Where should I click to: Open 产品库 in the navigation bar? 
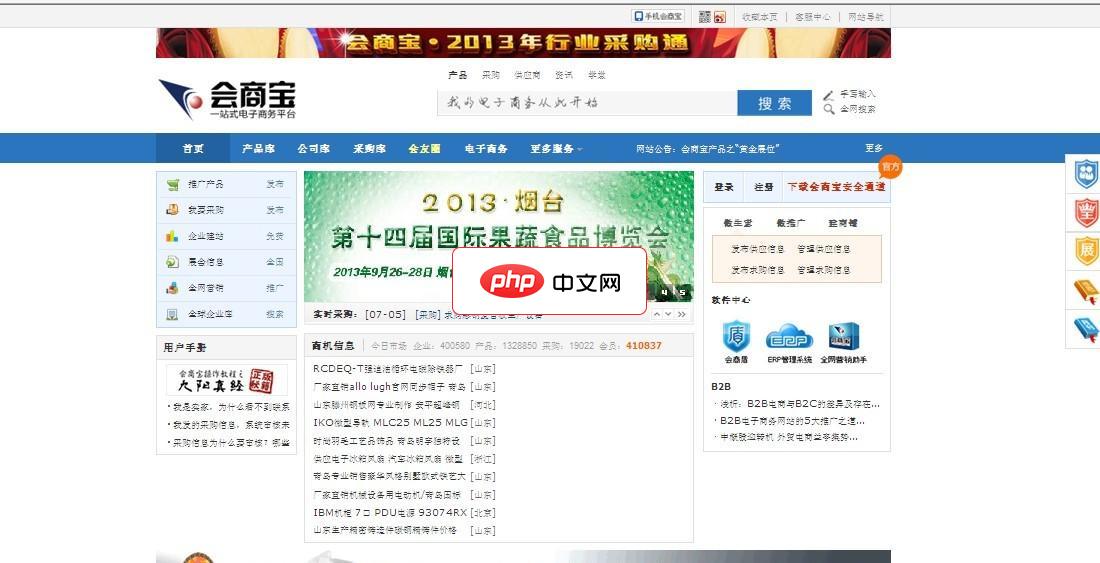click(x=258, y=149)
